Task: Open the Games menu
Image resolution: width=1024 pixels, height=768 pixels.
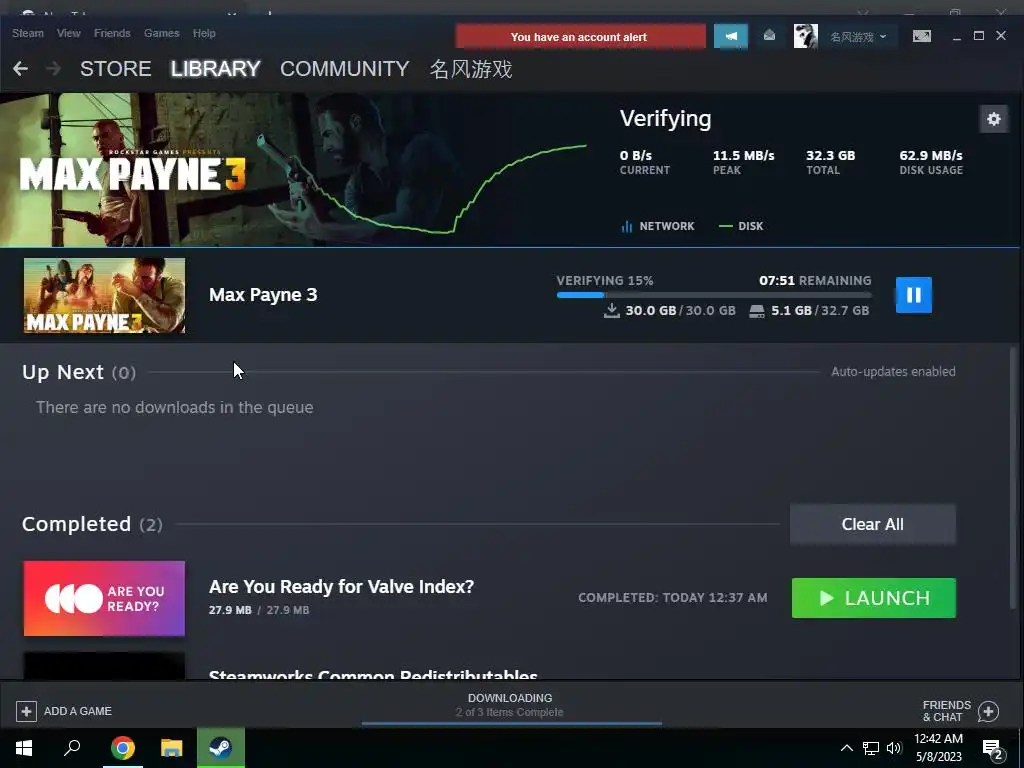Action: (x=161, y=33)
